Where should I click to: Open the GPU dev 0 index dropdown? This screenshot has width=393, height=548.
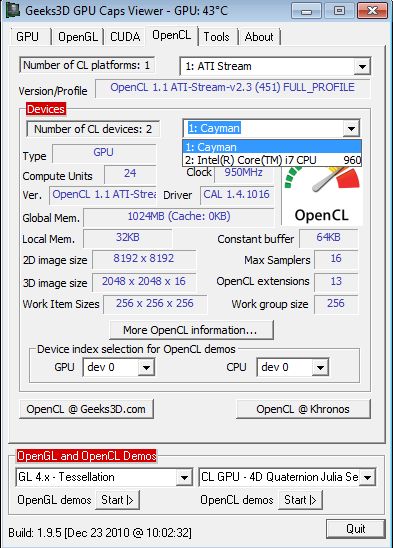(146, 367)
